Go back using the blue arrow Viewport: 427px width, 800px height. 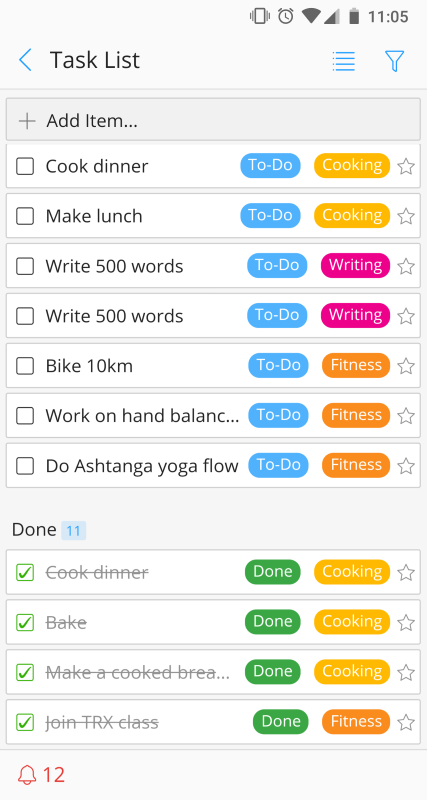coord(25,60)
